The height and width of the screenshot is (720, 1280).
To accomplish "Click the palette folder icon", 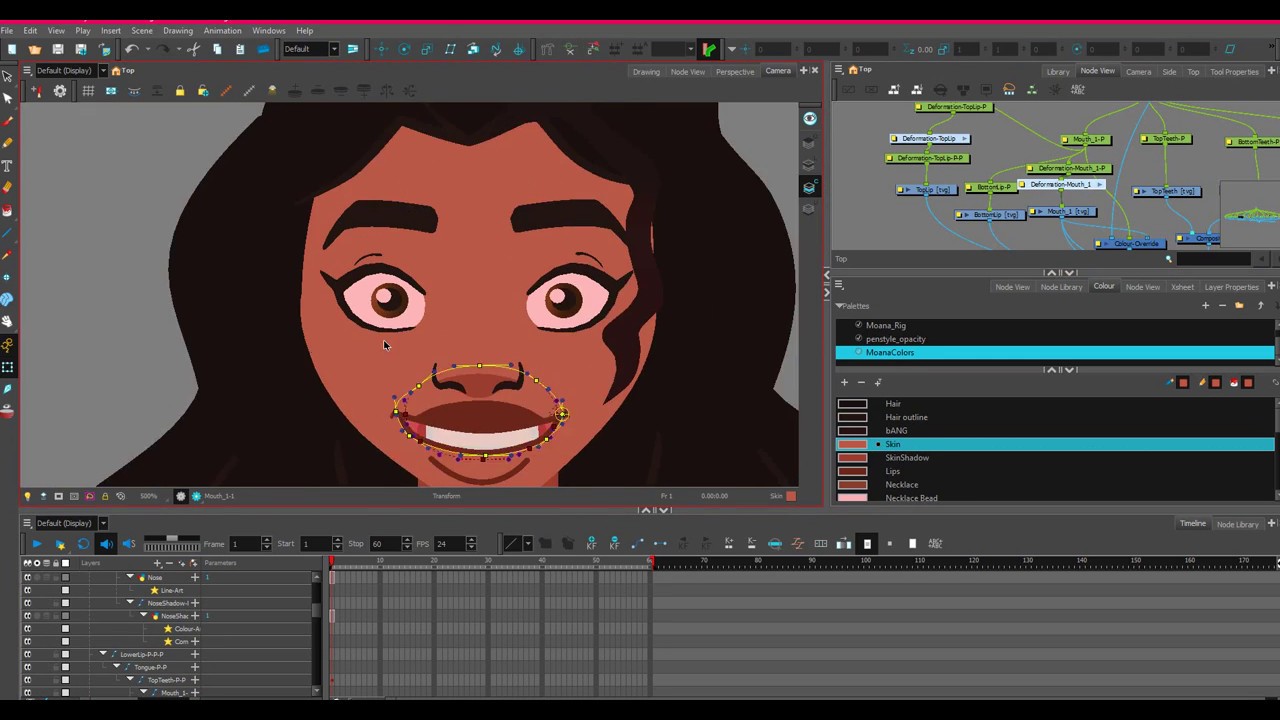I will (1239, 306).
